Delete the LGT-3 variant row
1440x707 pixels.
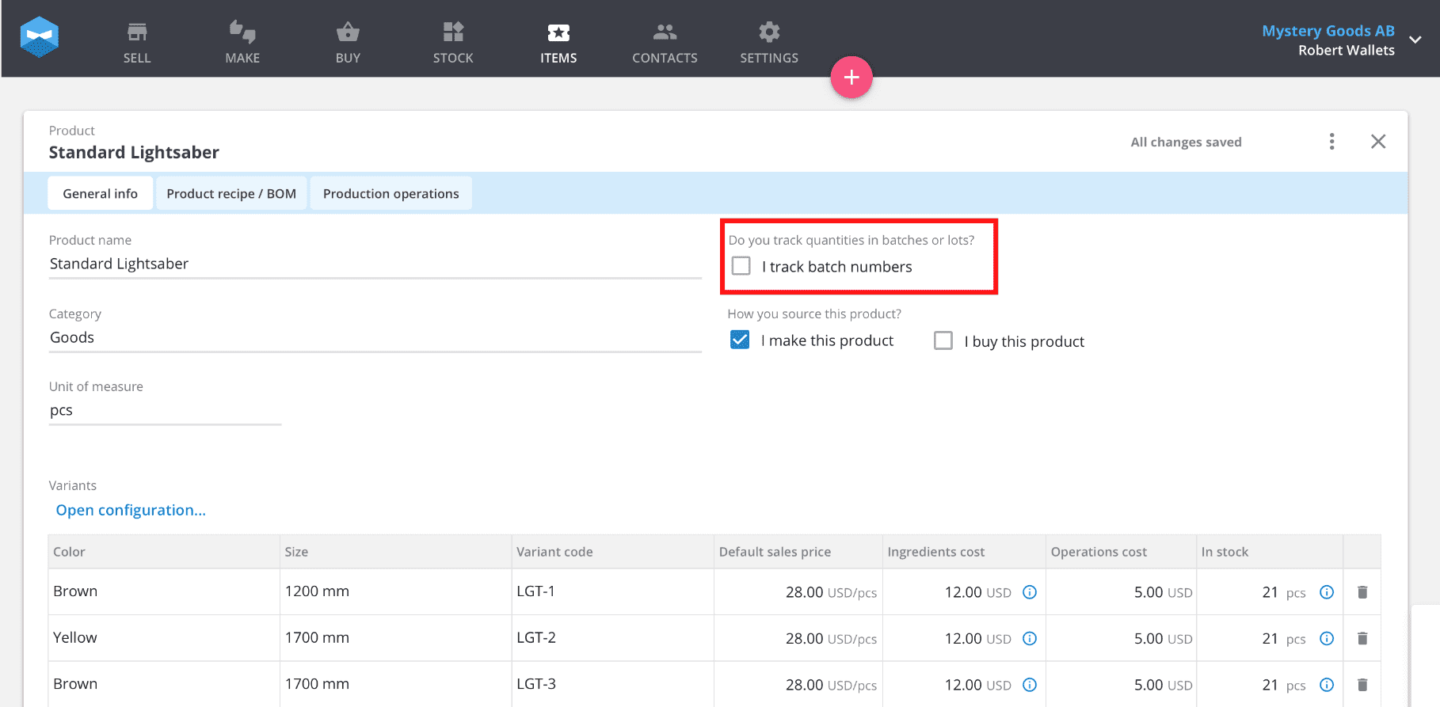[x=1362, y=684]
